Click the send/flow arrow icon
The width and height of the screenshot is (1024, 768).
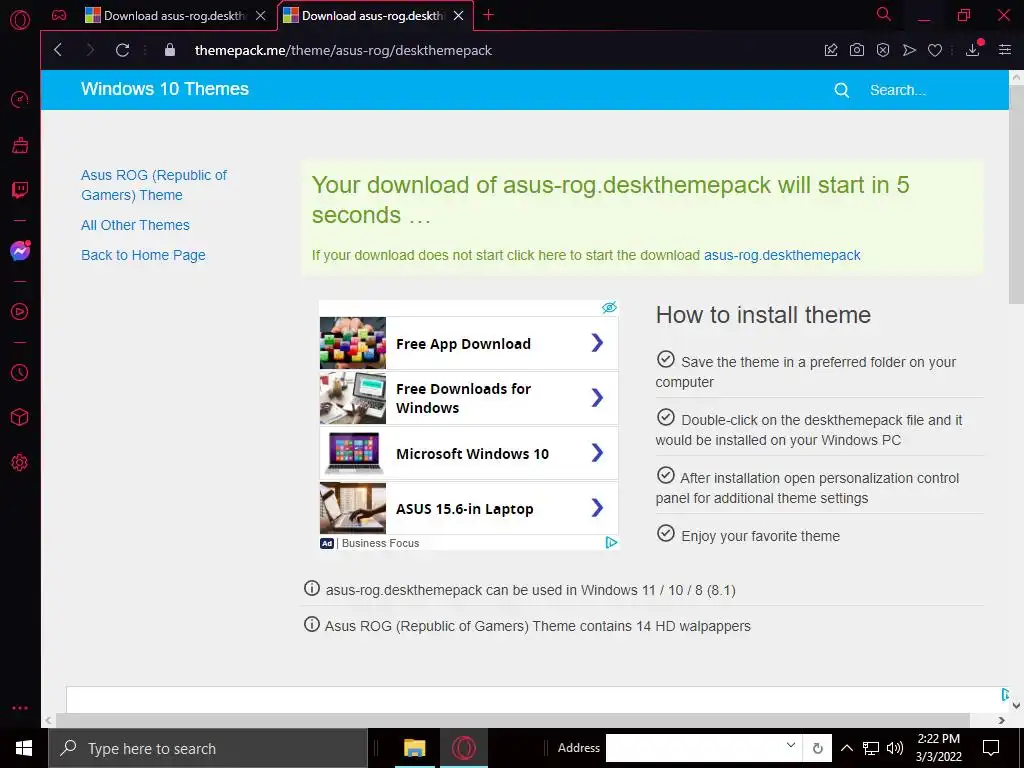[909, 50]
